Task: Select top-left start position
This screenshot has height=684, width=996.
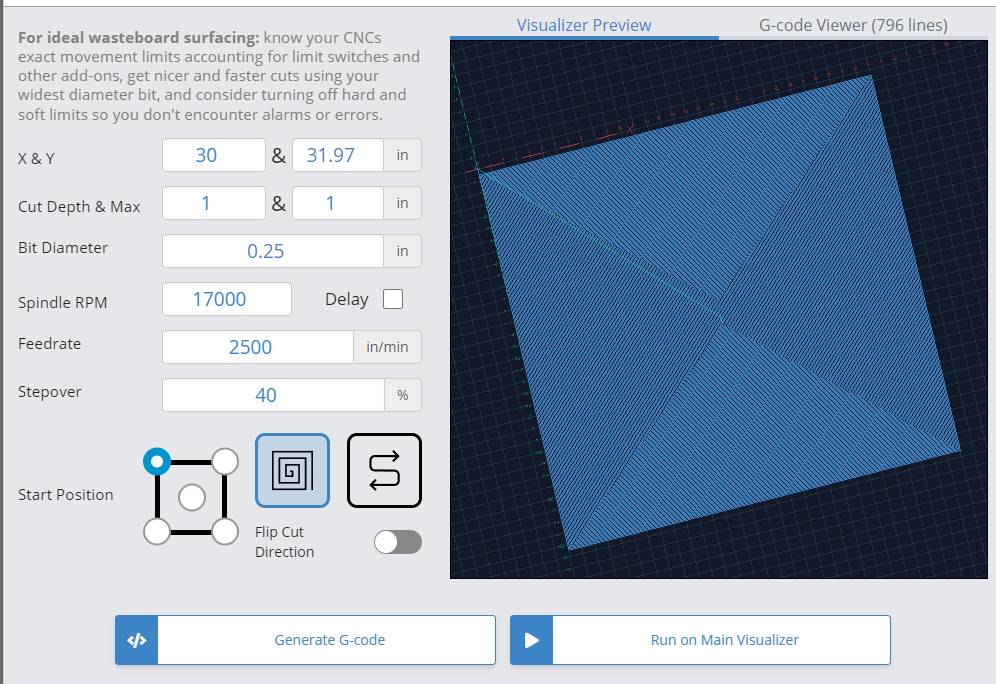Action: 157,462
